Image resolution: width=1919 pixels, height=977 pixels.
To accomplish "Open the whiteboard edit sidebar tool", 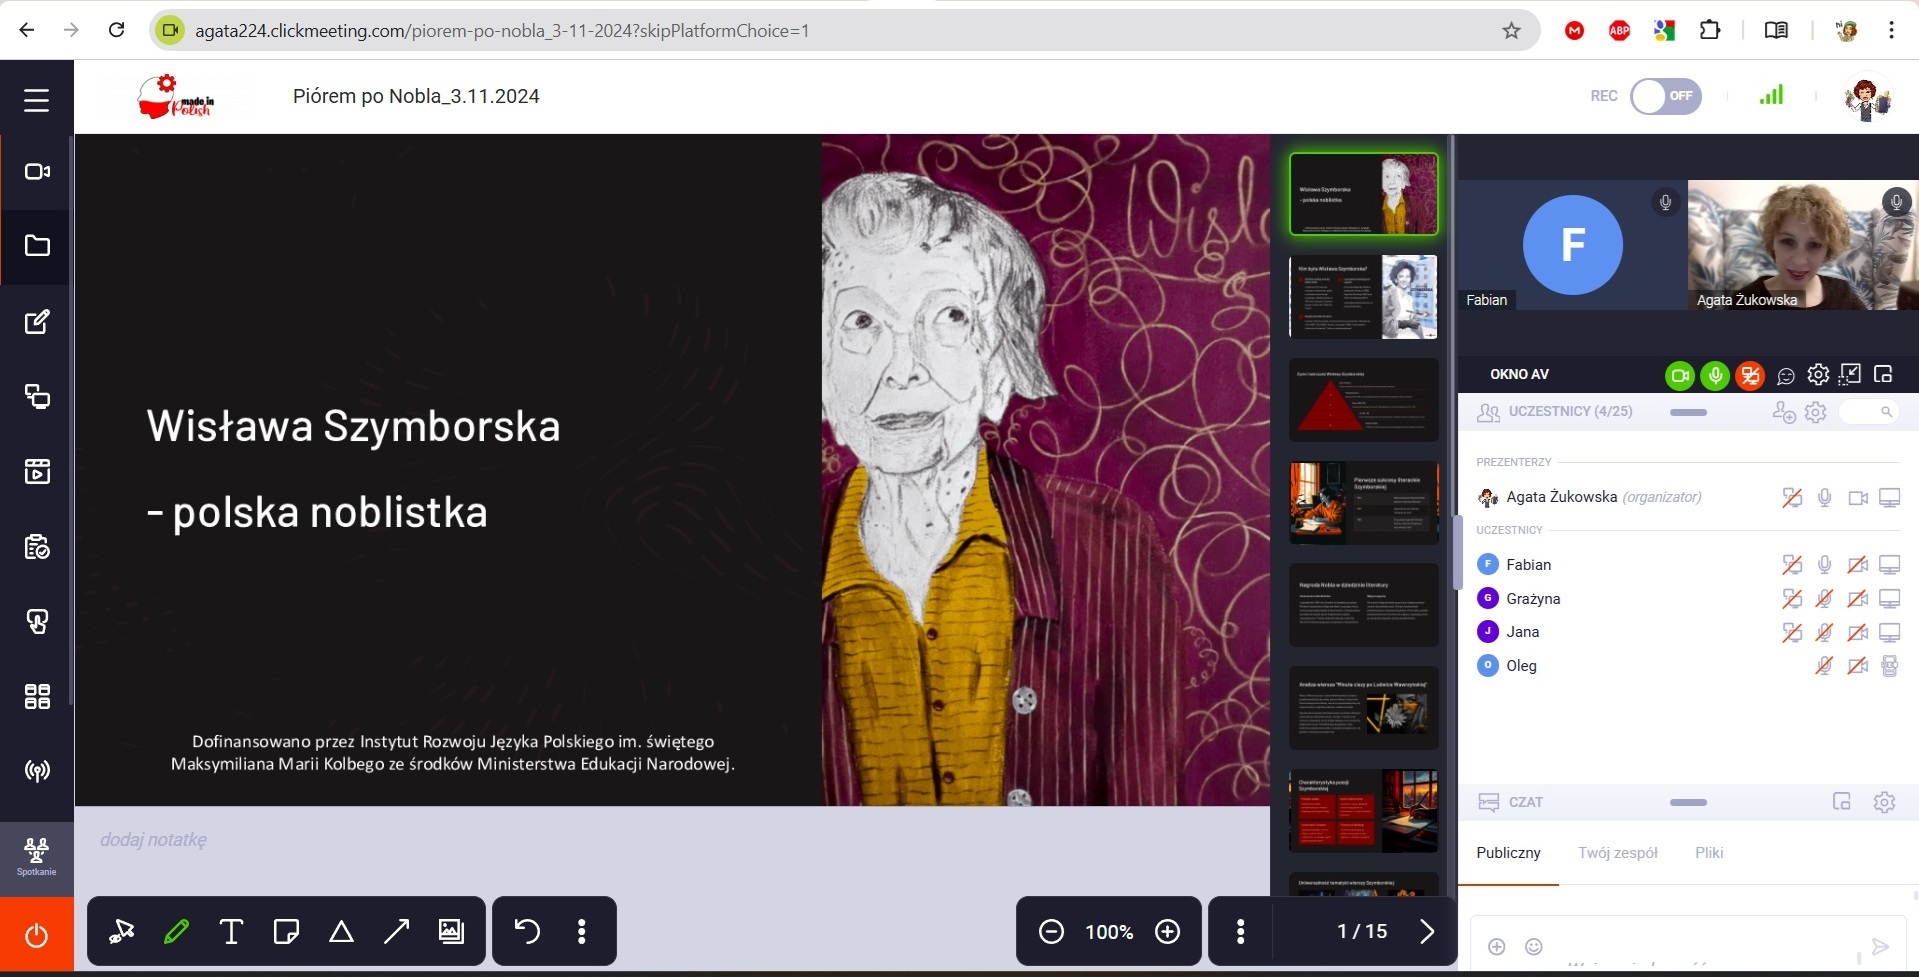I will click(37, 322).
